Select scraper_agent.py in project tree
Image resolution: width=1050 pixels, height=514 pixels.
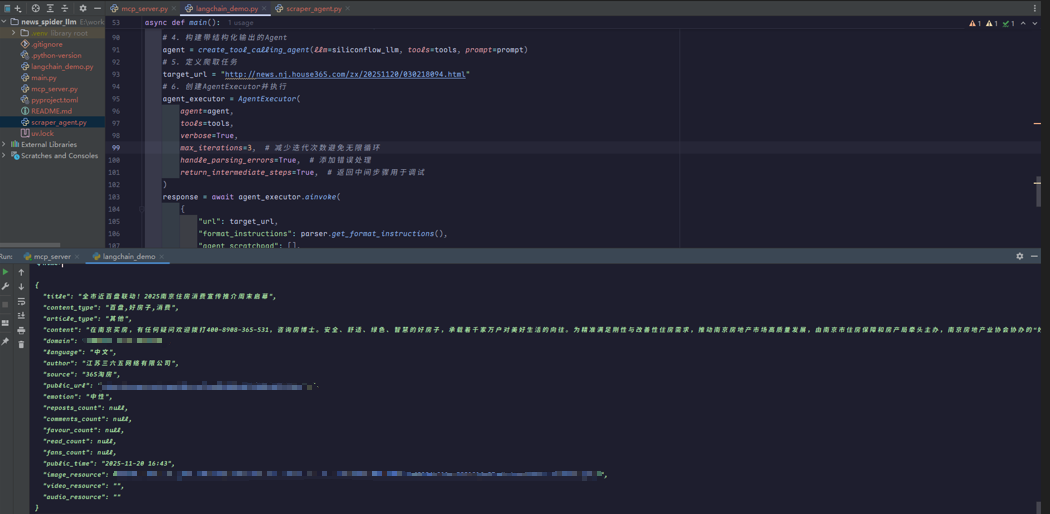click(58, 122)
